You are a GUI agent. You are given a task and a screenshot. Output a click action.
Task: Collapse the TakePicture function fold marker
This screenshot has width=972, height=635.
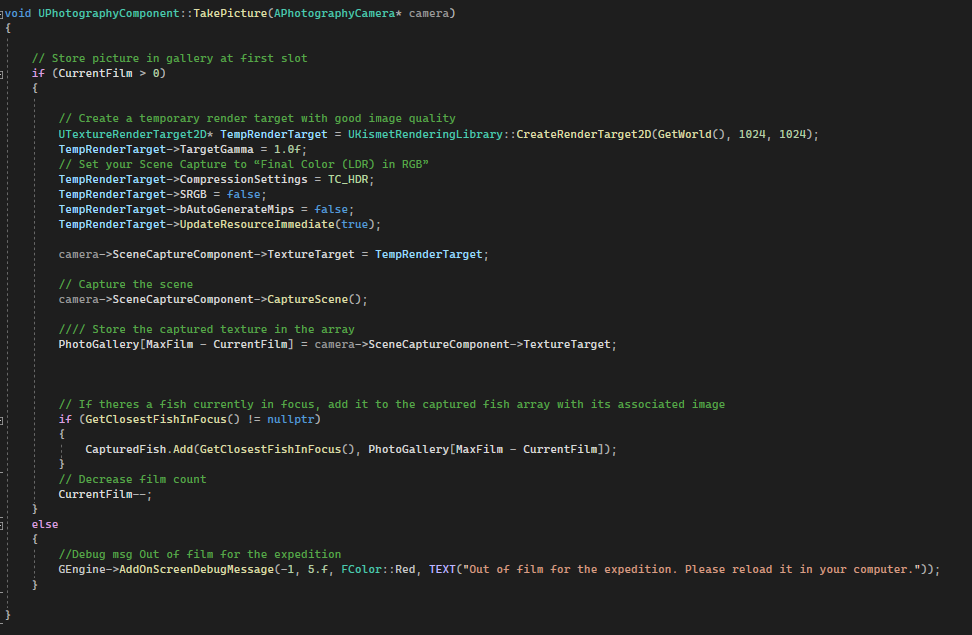coord(3,14)
